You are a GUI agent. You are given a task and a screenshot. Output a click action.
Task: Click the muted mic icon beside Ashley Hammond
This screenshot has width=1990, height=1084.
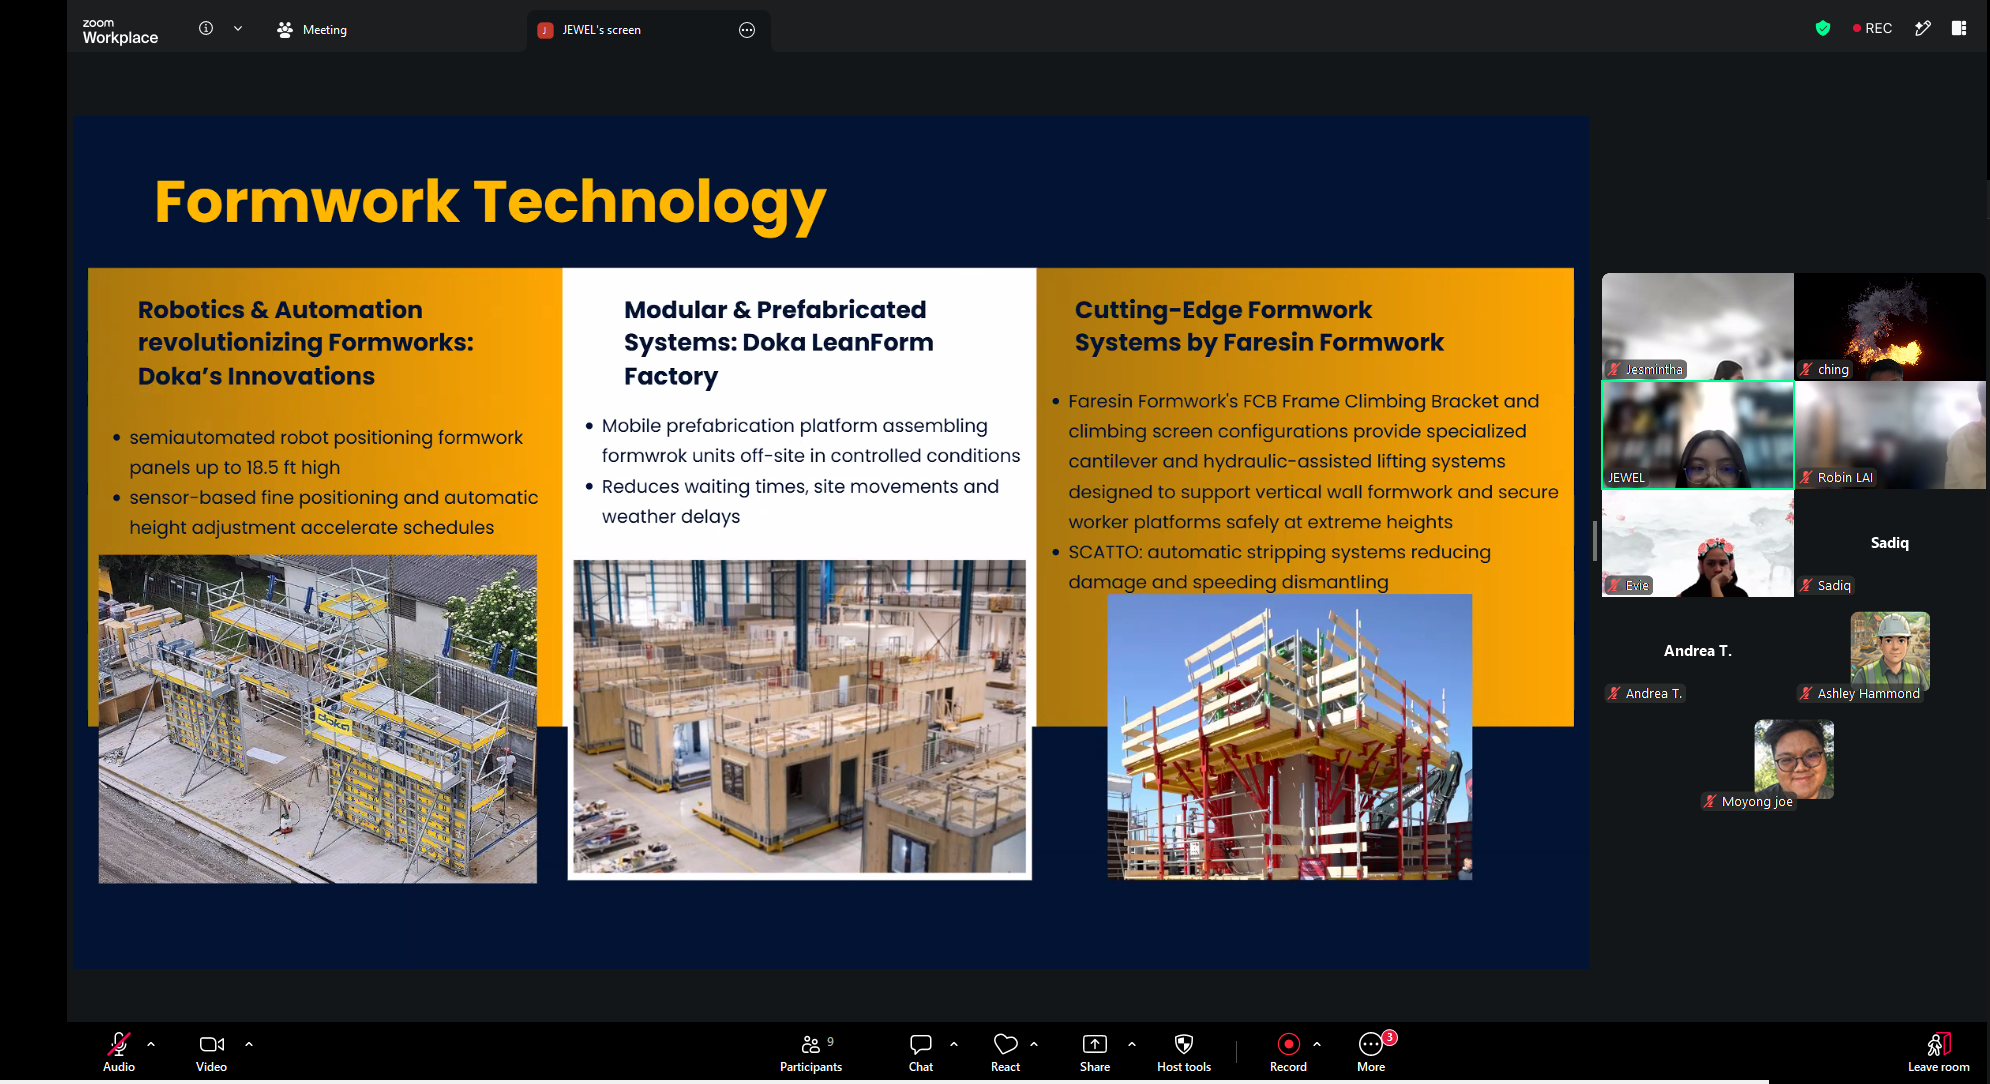coord(1806,693)
